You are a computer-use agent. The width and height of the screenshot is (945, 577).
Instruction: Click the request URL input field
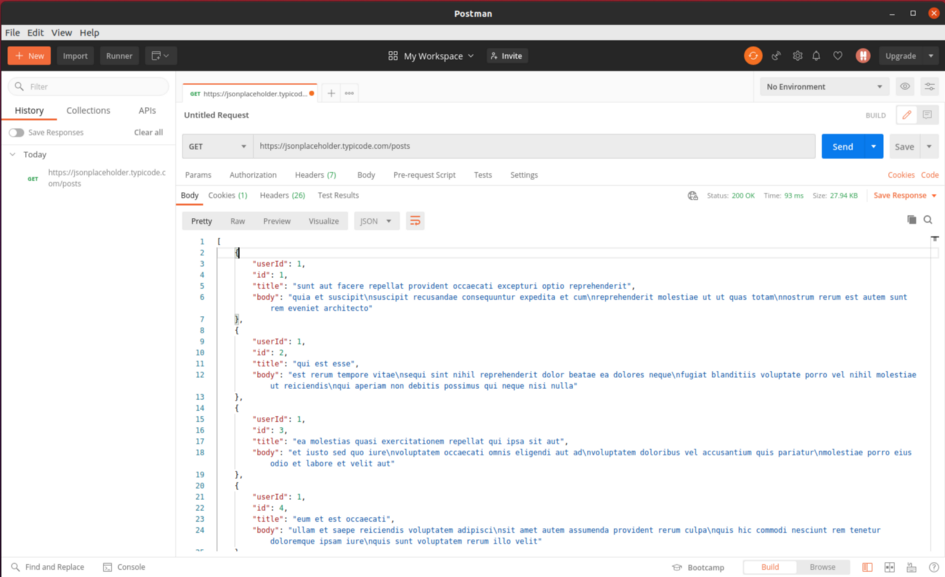point(534,146)
